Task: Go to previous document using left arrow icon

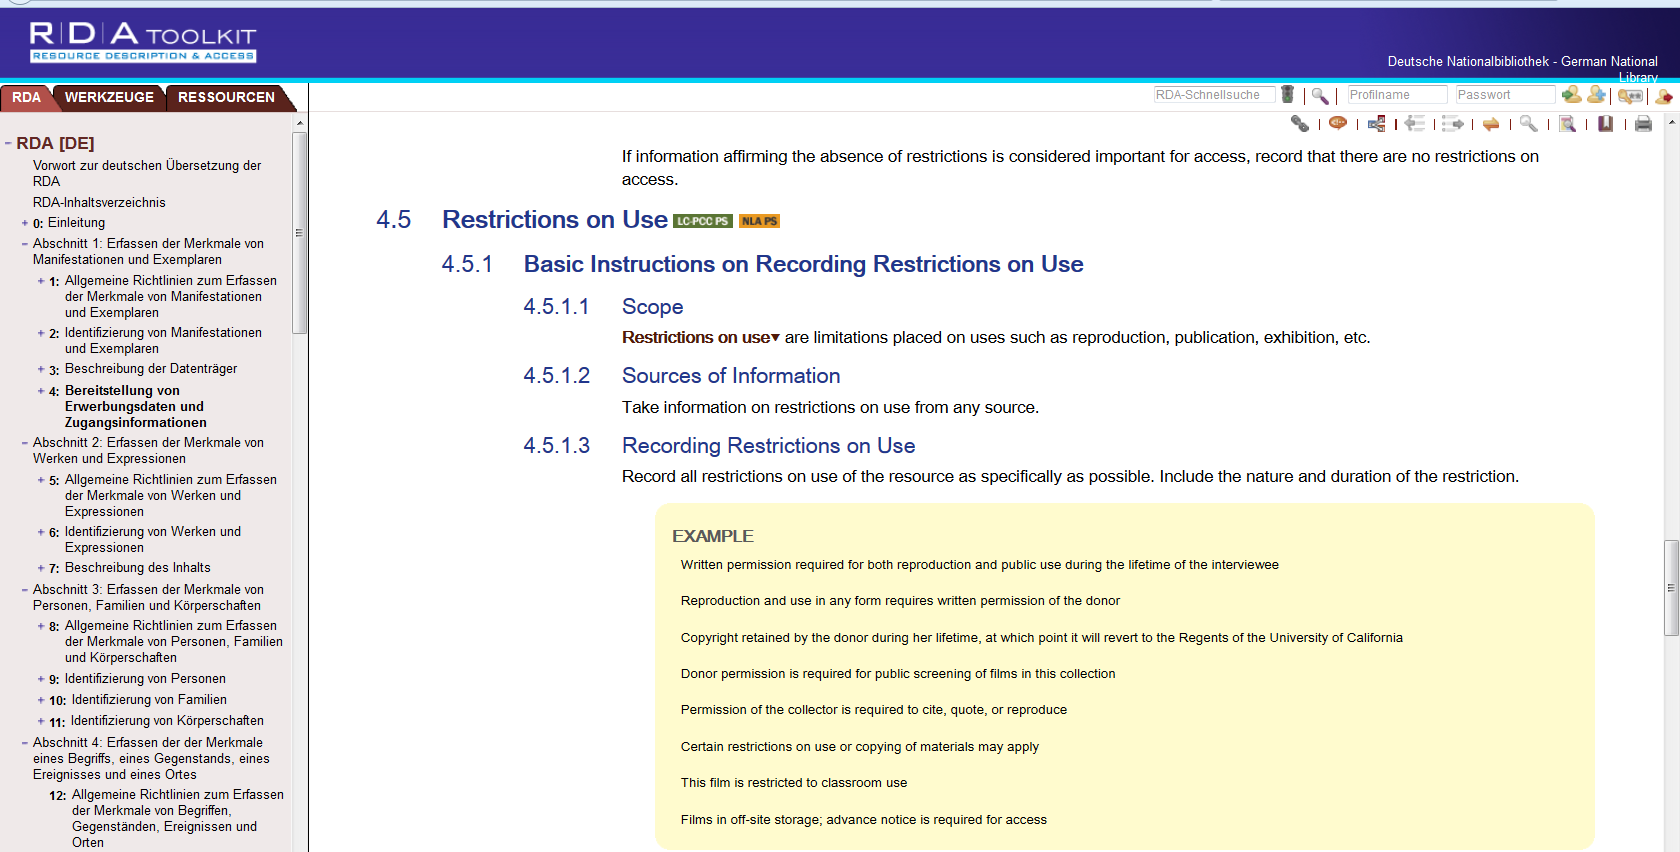Action: coord(1414,124)
